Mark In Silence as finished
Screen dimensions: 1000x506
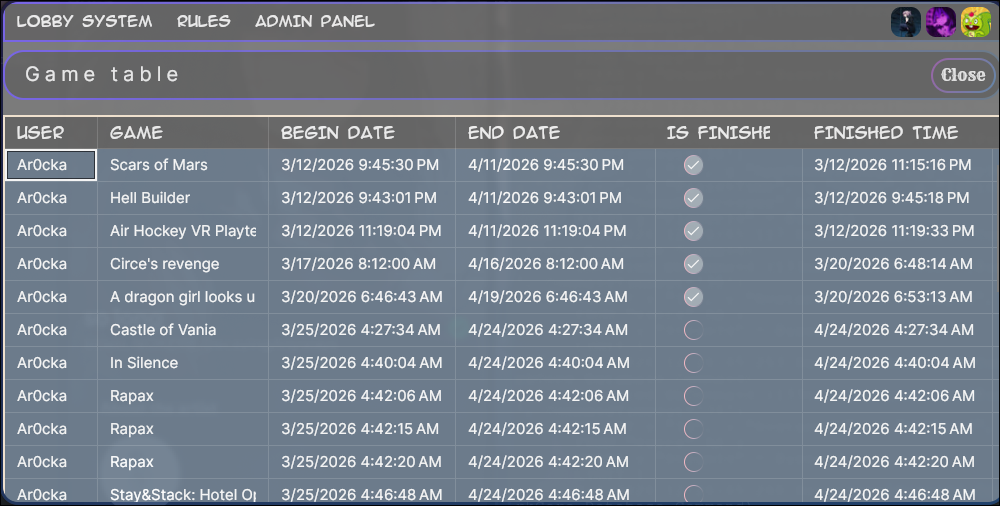click(693, 363)
